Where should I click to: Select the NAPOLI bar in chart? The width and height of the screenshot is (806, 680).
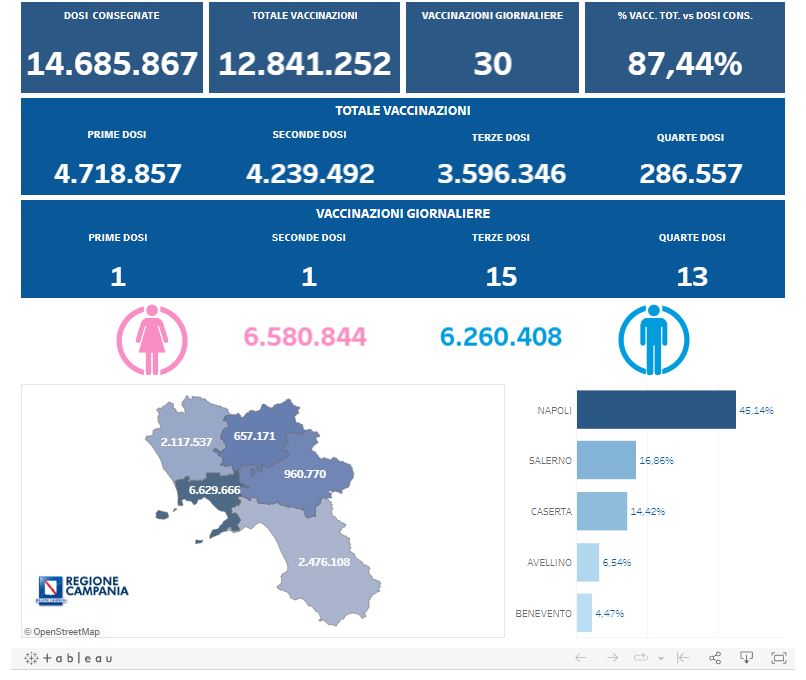coord(656,410)
